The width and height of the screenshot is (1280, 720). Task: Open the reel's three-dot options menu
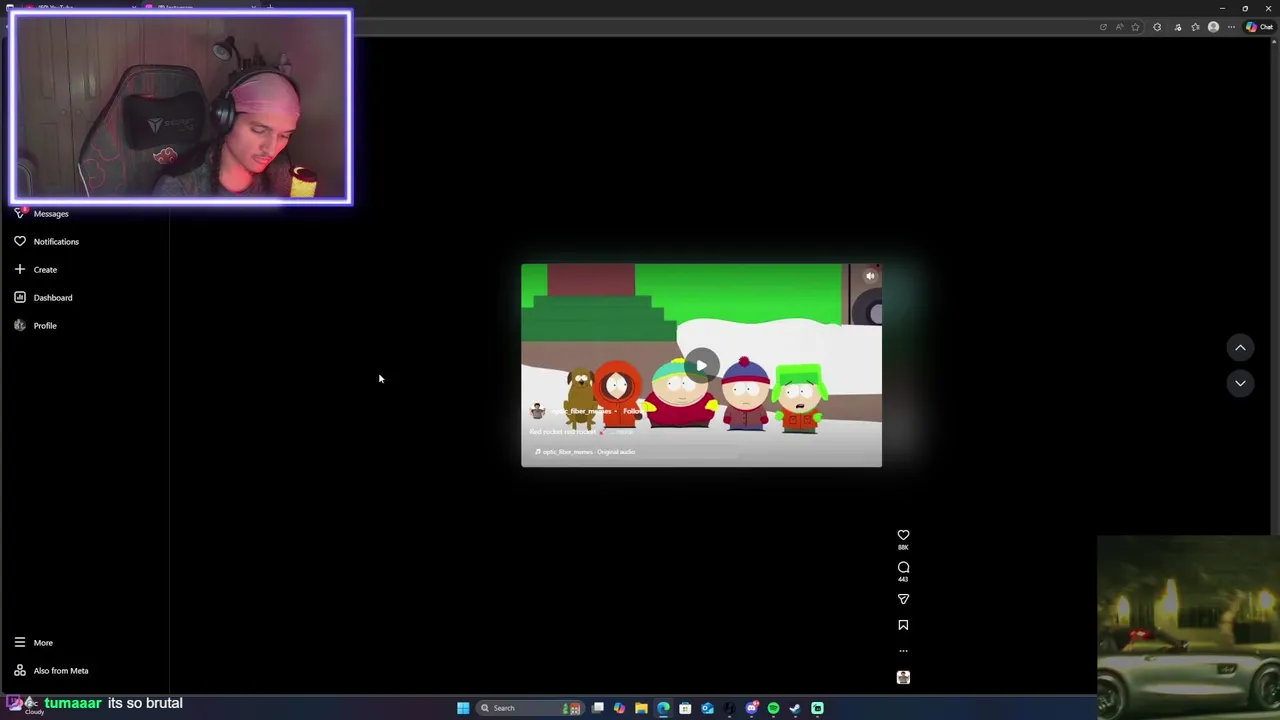click(x=903, y=651)
